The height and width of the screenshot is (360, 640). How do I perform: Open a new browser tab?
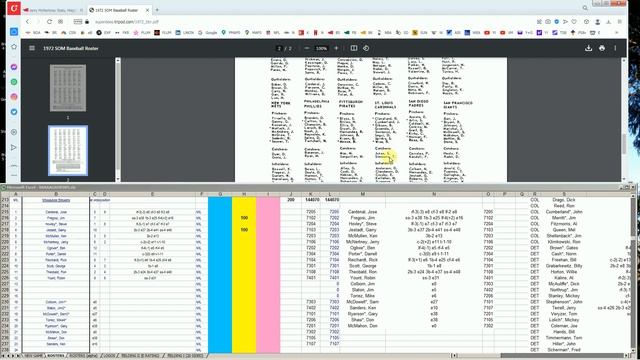tap(157, 10)
